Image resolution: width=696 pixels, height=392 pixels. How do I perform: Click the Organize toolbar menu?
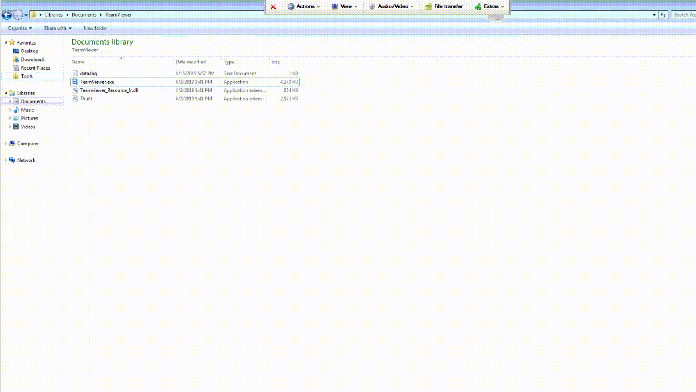click(20, 28)
